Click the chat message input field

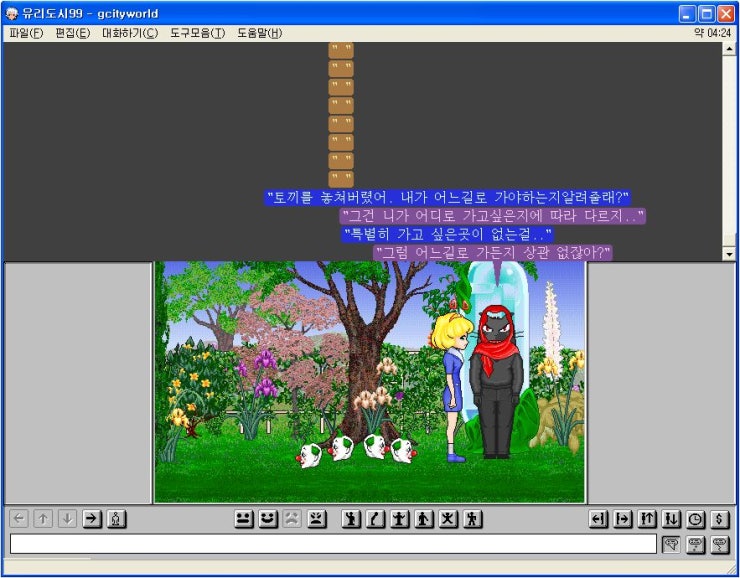[333, 544]
